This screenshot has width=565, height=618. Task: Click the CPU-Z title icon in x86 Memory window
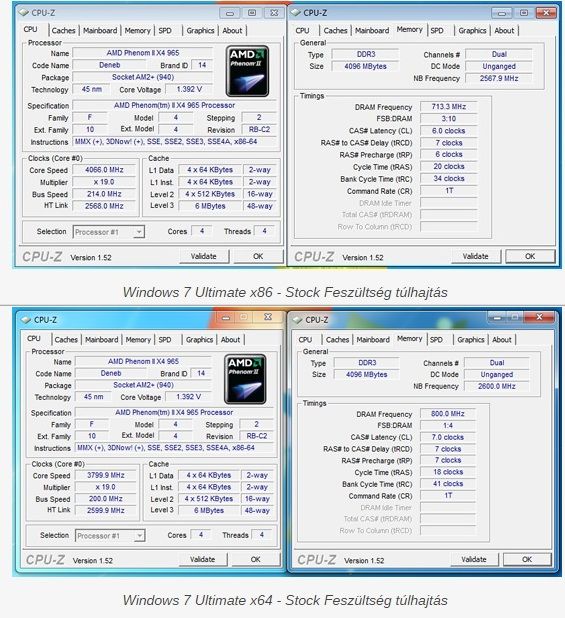coord(296,13)
